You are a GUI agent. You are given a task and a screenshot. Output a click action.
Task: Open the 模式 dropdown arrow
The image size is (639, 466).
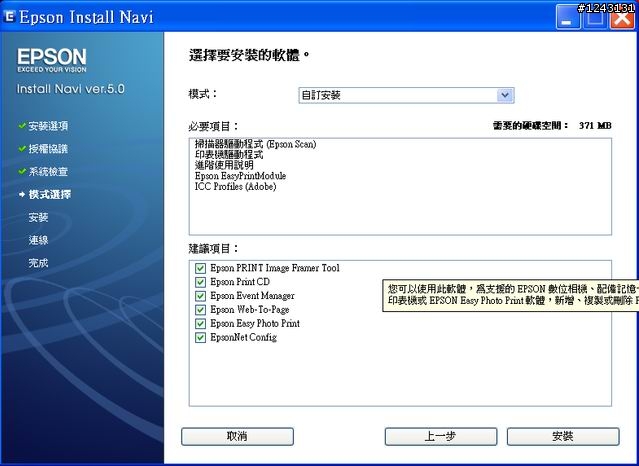pos(505,95)
